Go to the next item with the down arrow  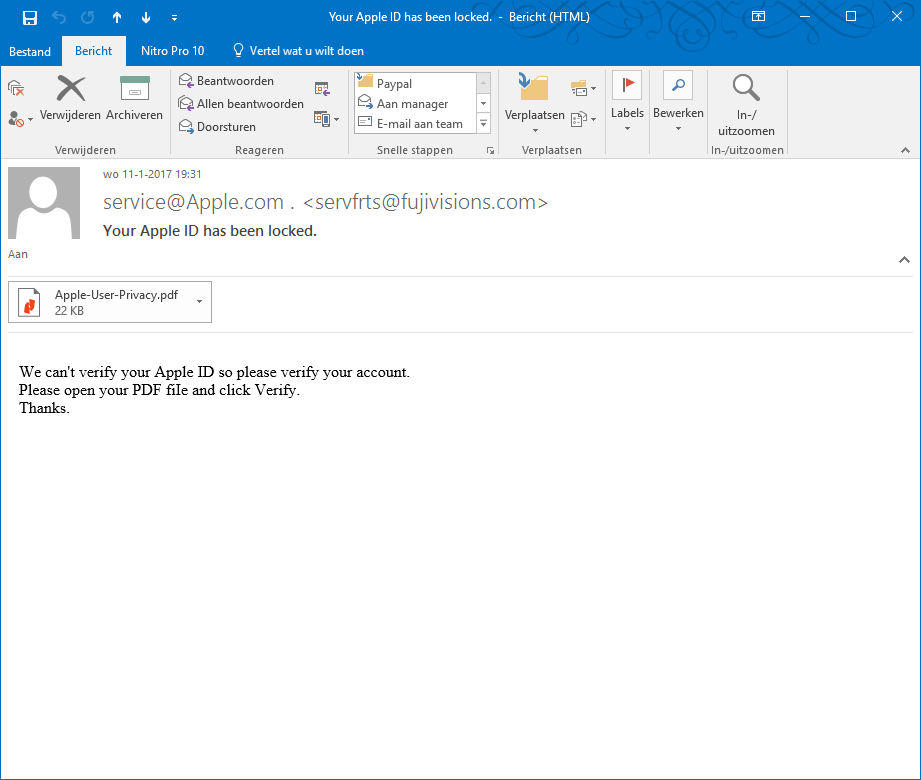click(x=146, y=18)
